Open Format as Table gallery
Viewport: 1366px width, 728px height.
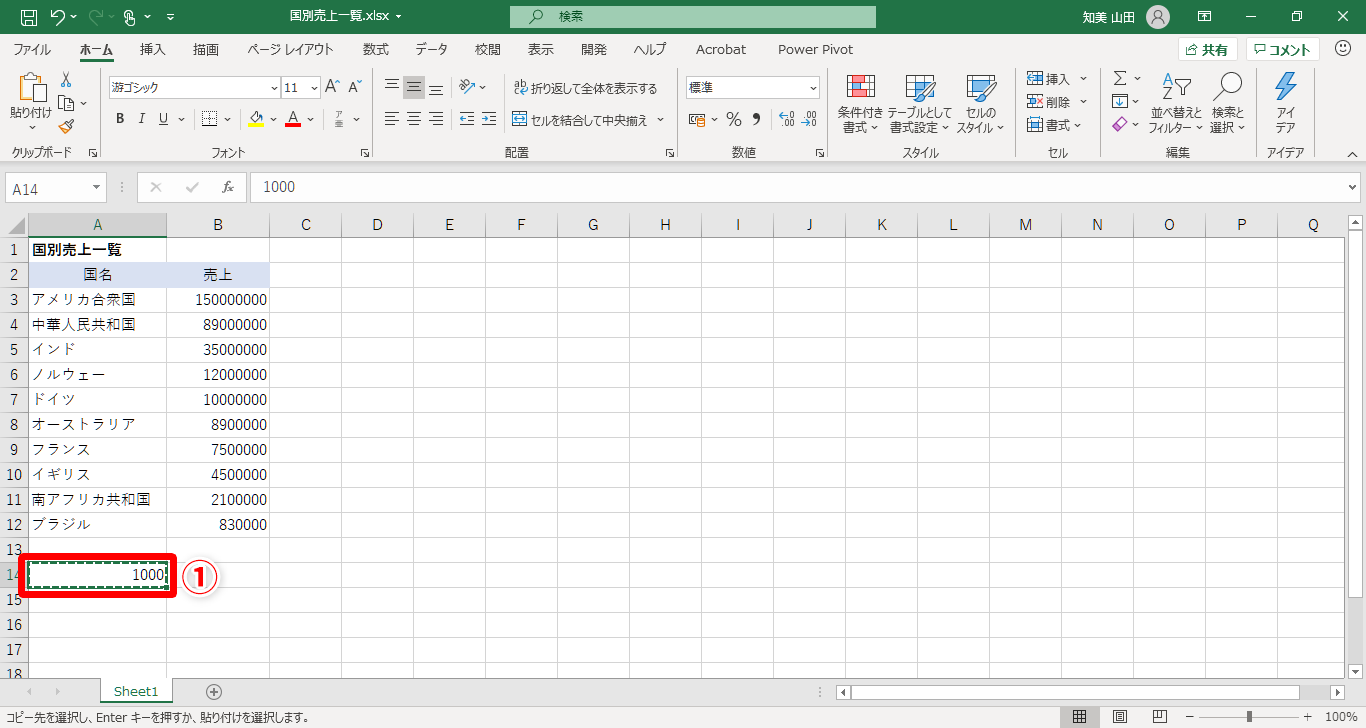[920, 104]
